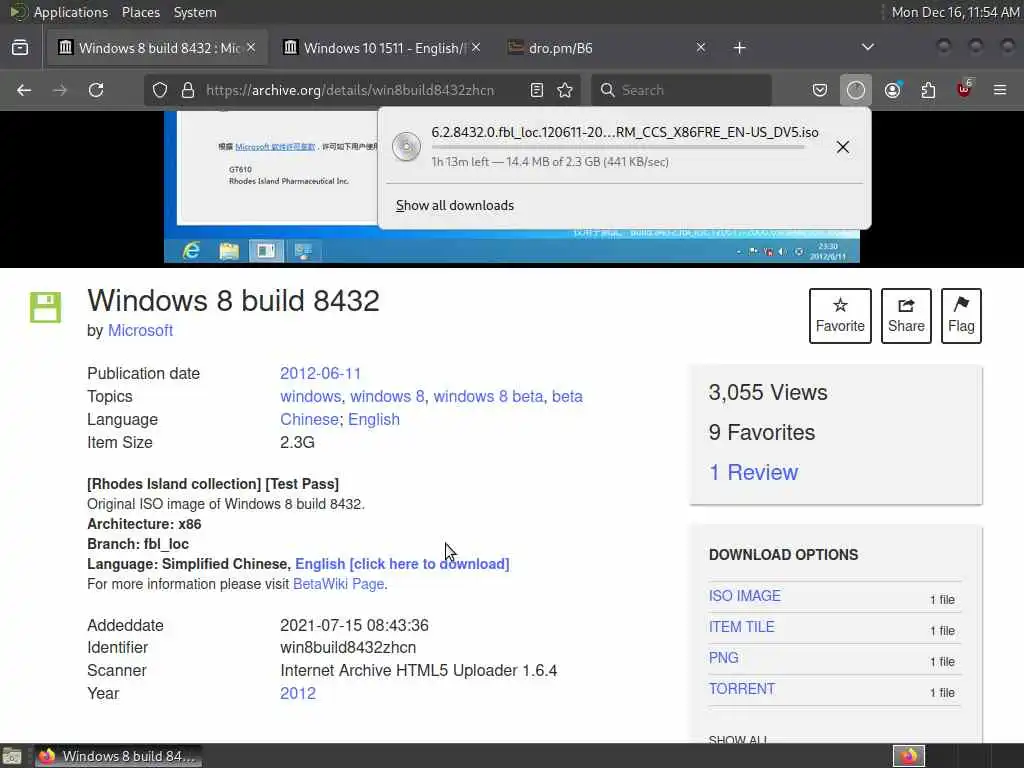Click the Firefox workspace switcher icon
The width and height of the screenshot is (1024, 768).
[x=908, y=756]
